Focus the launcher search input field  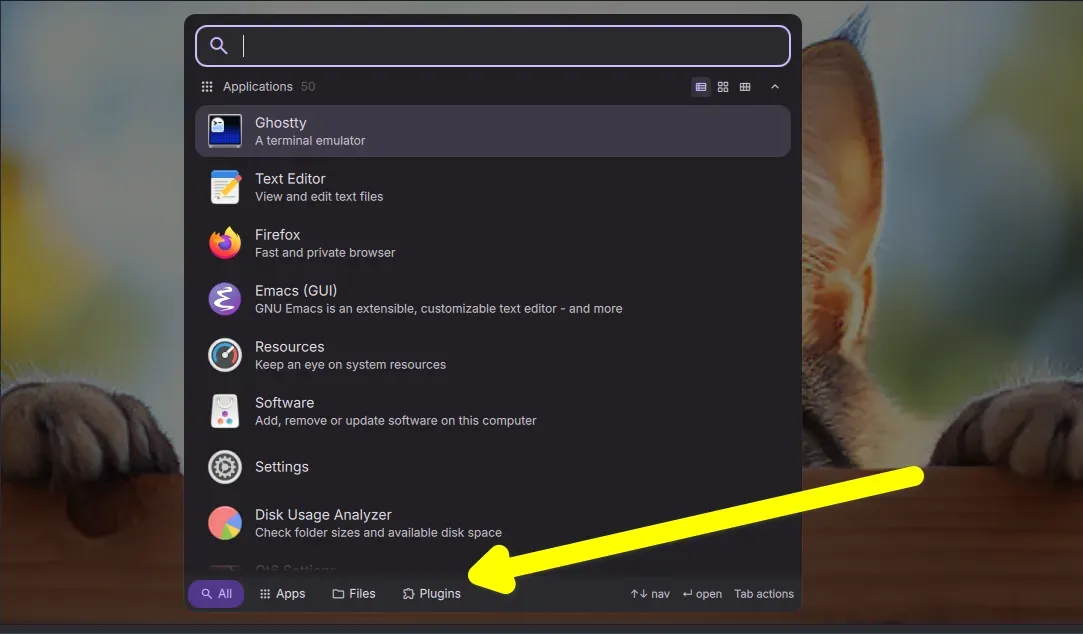coord(493,46)
